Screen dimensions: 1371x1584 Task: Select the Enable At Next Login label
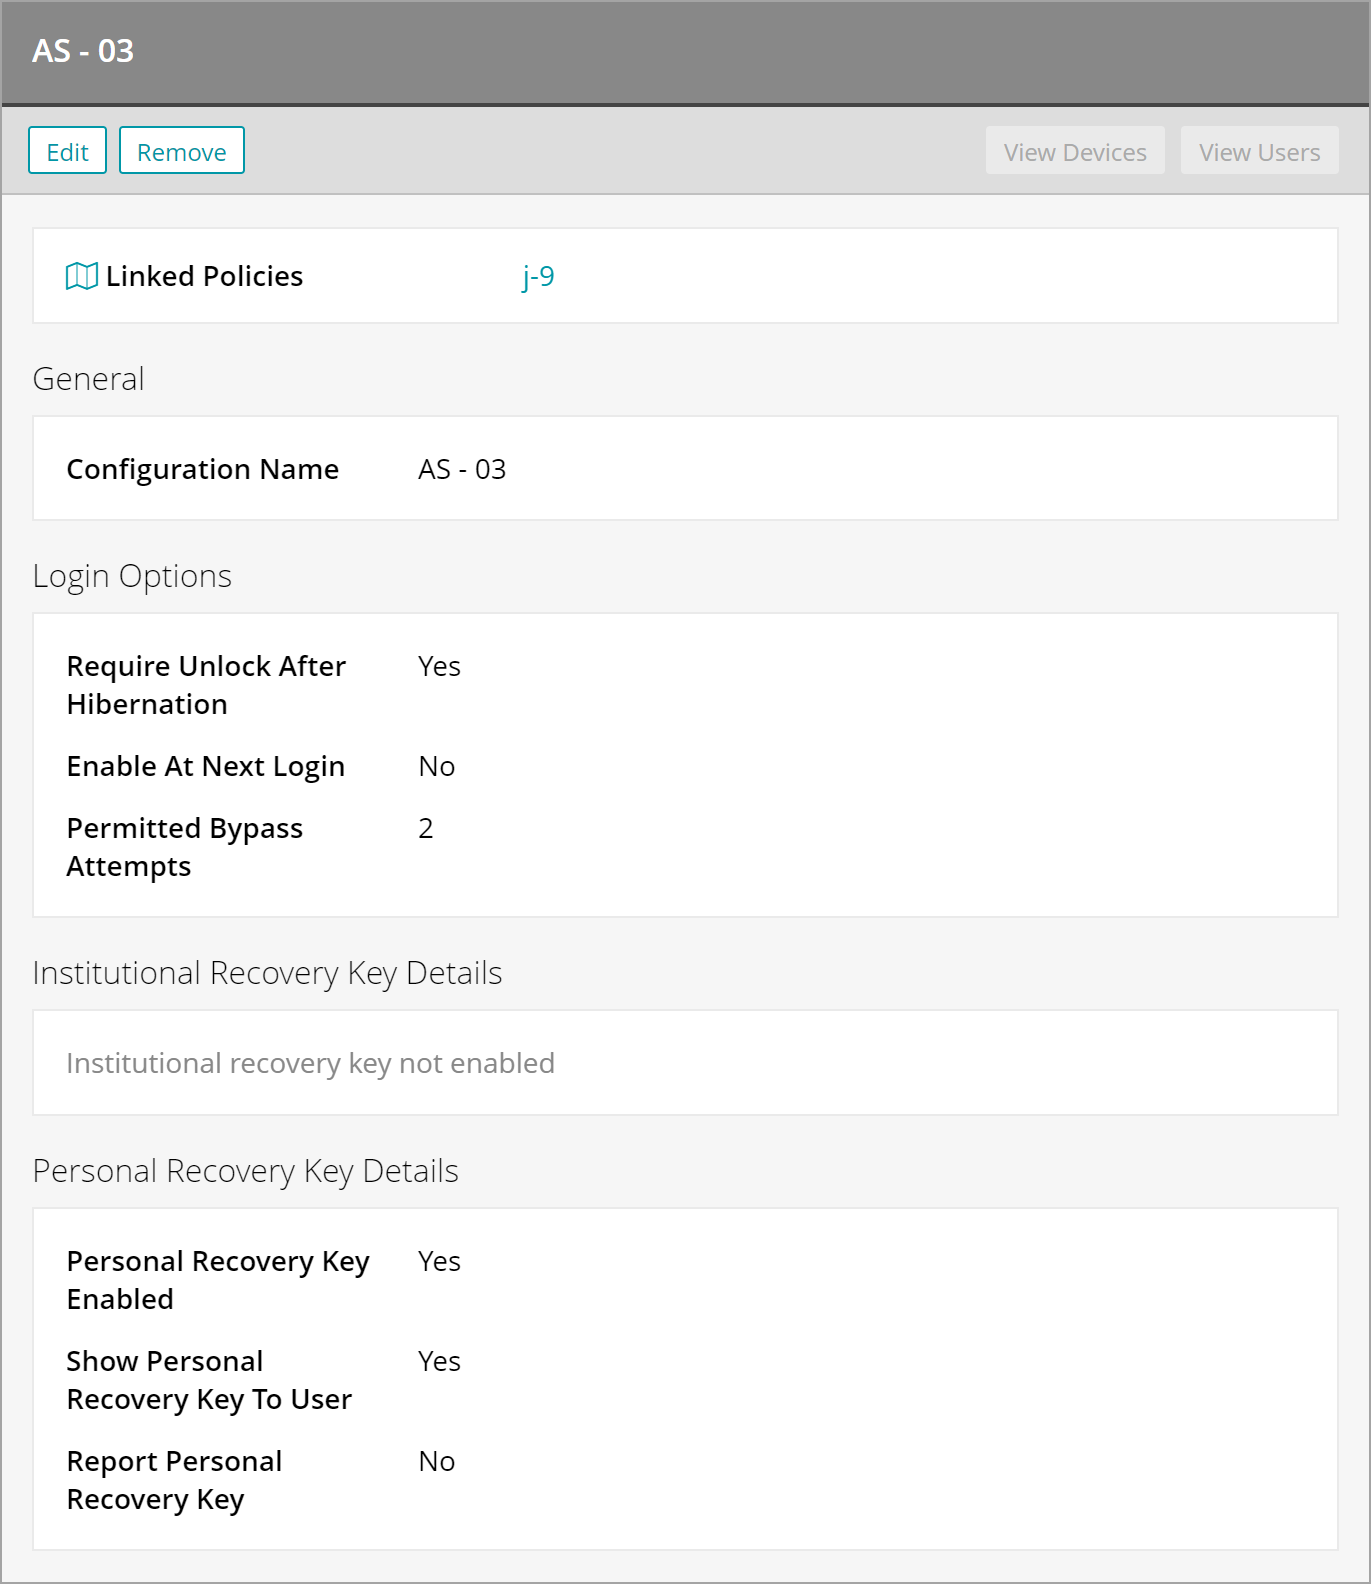tap(206, 766)
